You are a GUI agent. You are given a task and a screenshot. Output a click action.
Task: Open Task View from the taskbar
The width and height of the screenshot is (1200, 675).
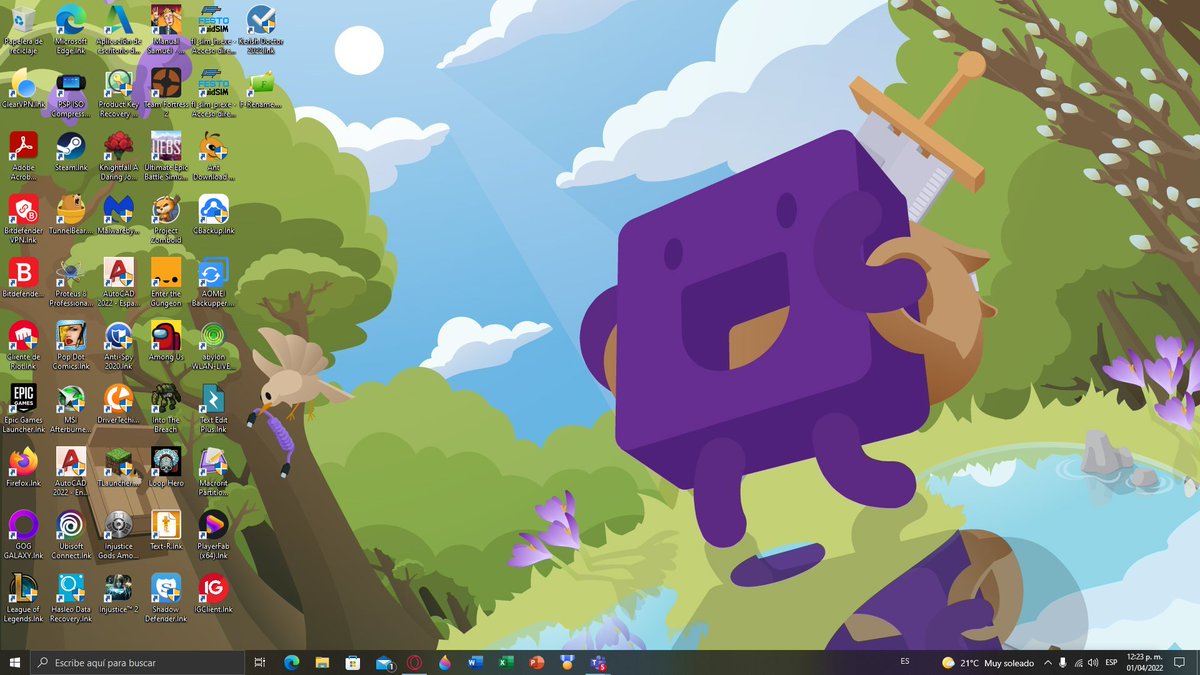260,662
